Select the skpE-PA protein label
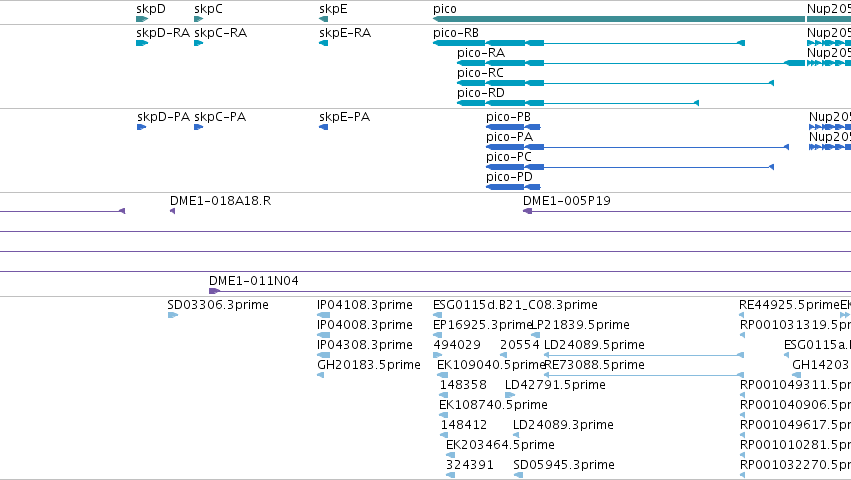Viewport: 851px width, 480px height. click(345, 117)
